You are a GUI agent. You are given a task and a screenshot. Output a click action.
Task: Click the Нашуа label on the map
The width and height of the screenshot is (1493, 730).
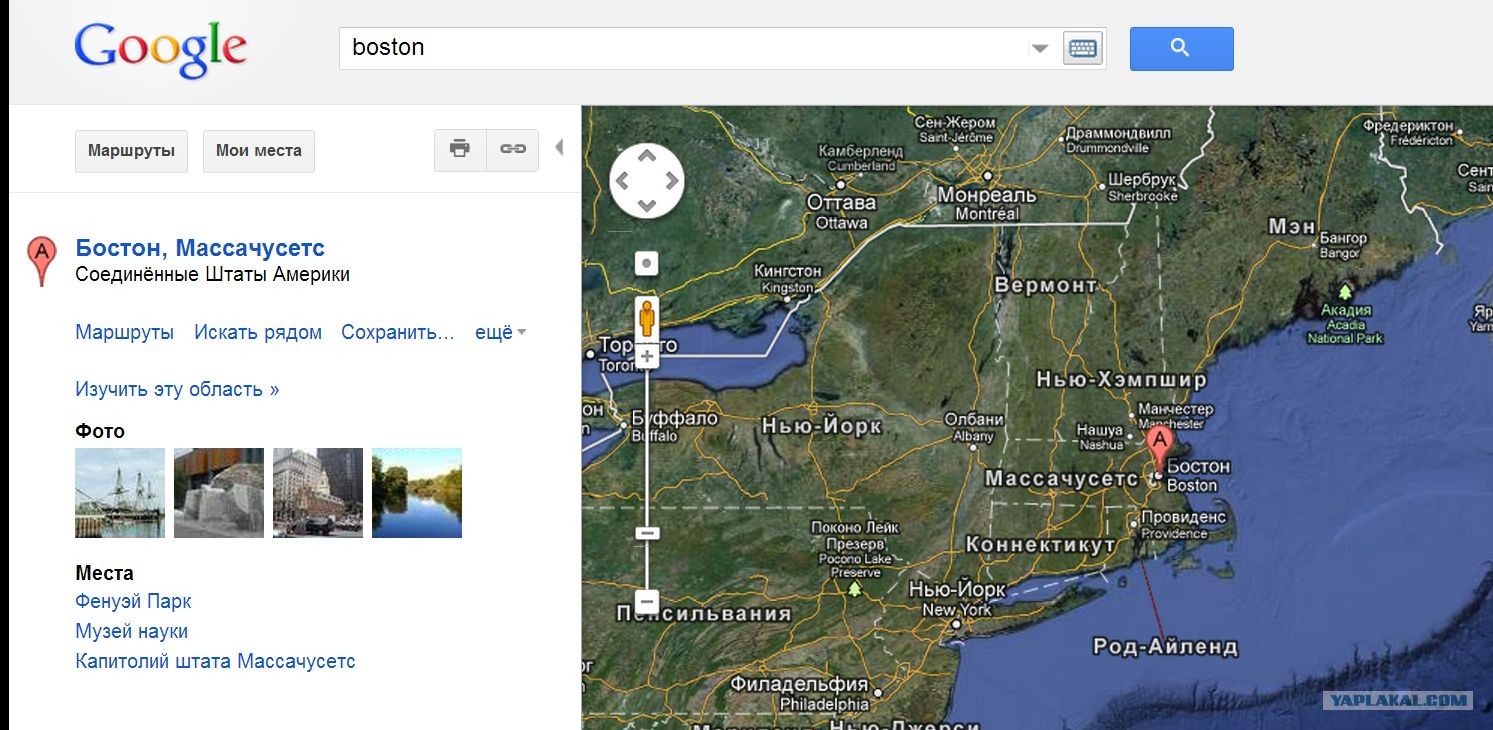click(1100, 431)
